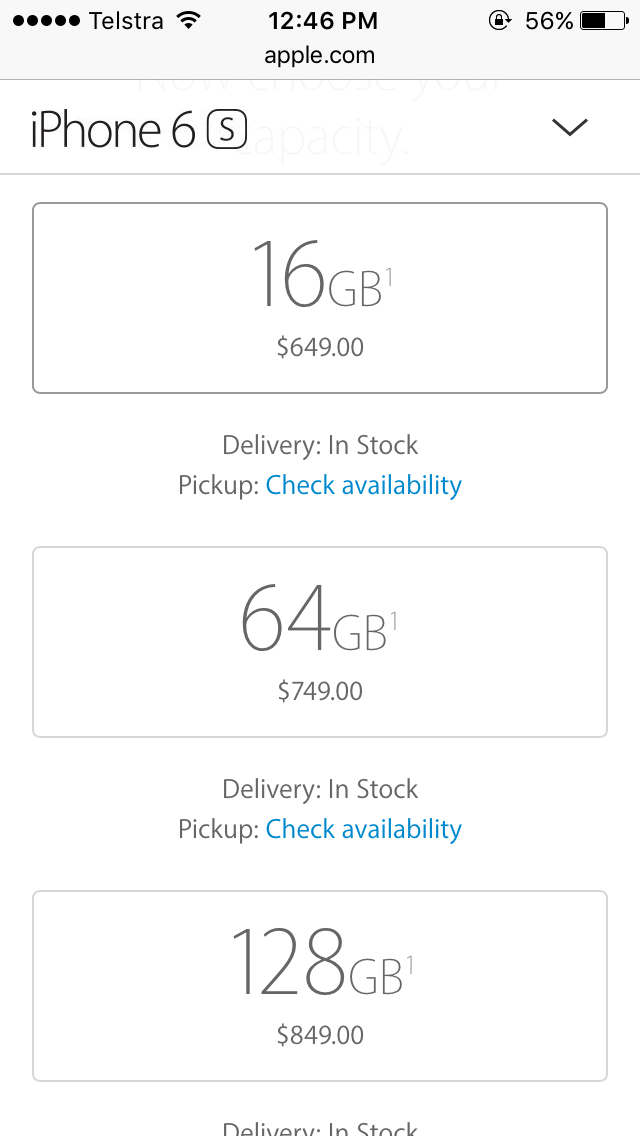Choose the 64GB capacity option
640x1136 pixels.
pos(320,642)
